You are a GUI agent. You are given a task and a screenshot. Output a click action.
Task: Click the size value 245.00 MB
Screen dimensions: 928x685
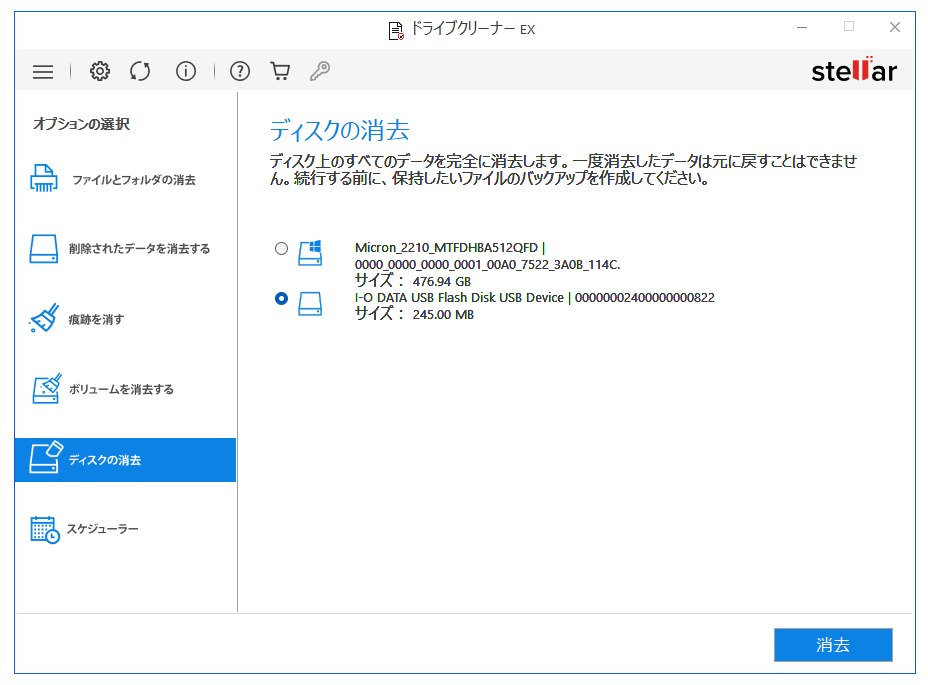(x=443, y=315)
